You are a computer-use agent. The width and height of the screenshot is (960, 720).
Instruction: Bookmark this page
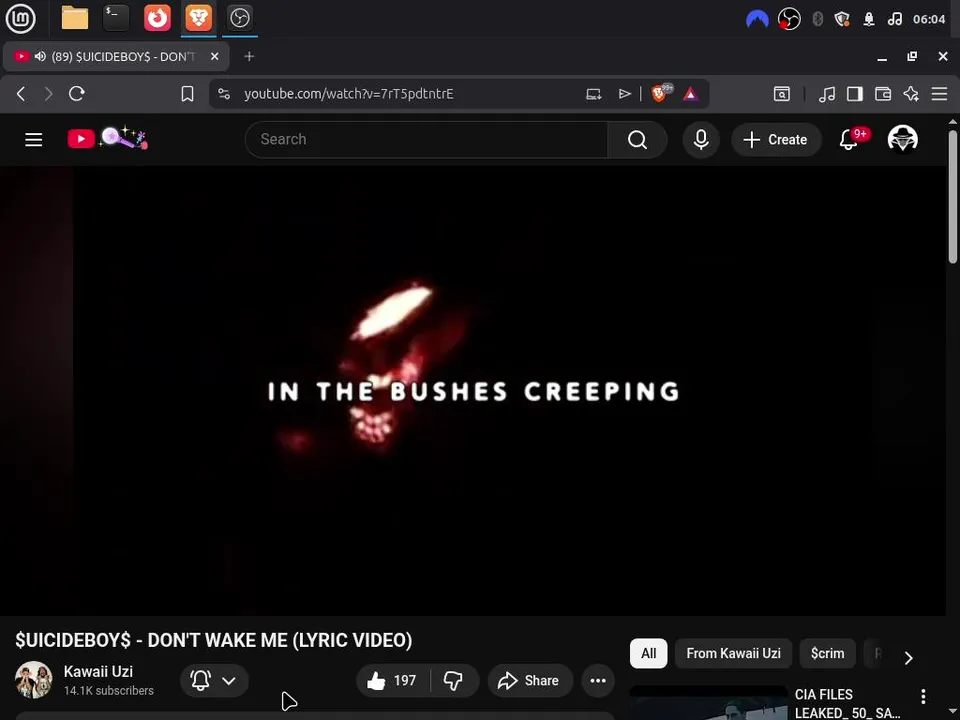point(187,94)
